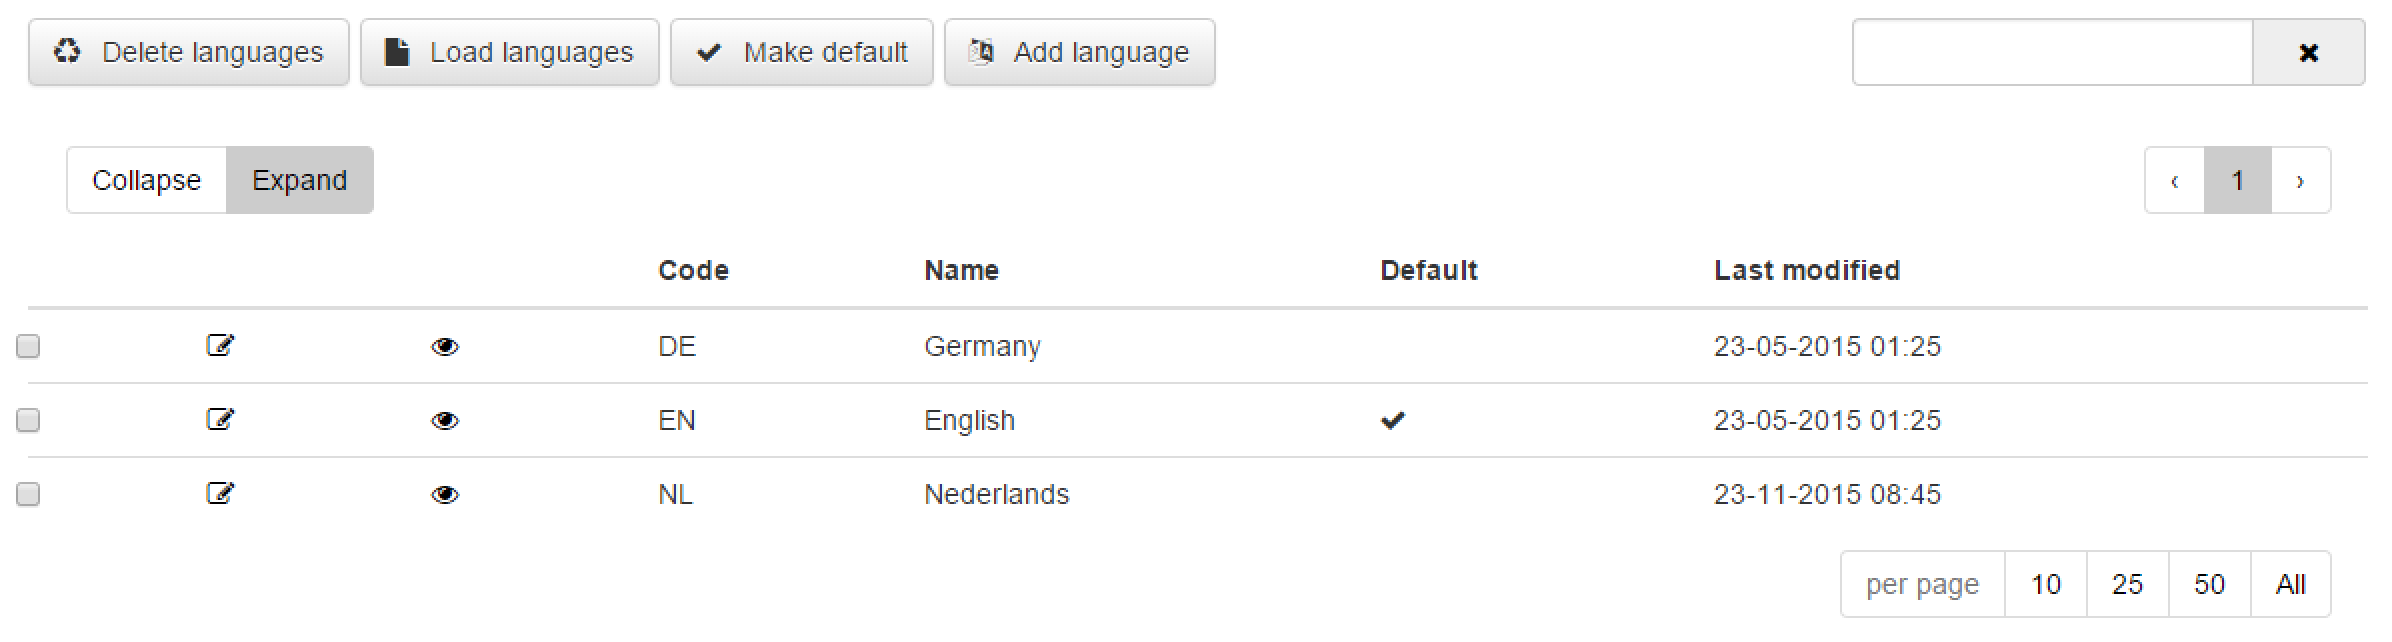Image resolution: width=2392 pixels, height=642 pixels.
Task: Collapse the language list rows
Action: pyautogui.click(x=147, y=180)
